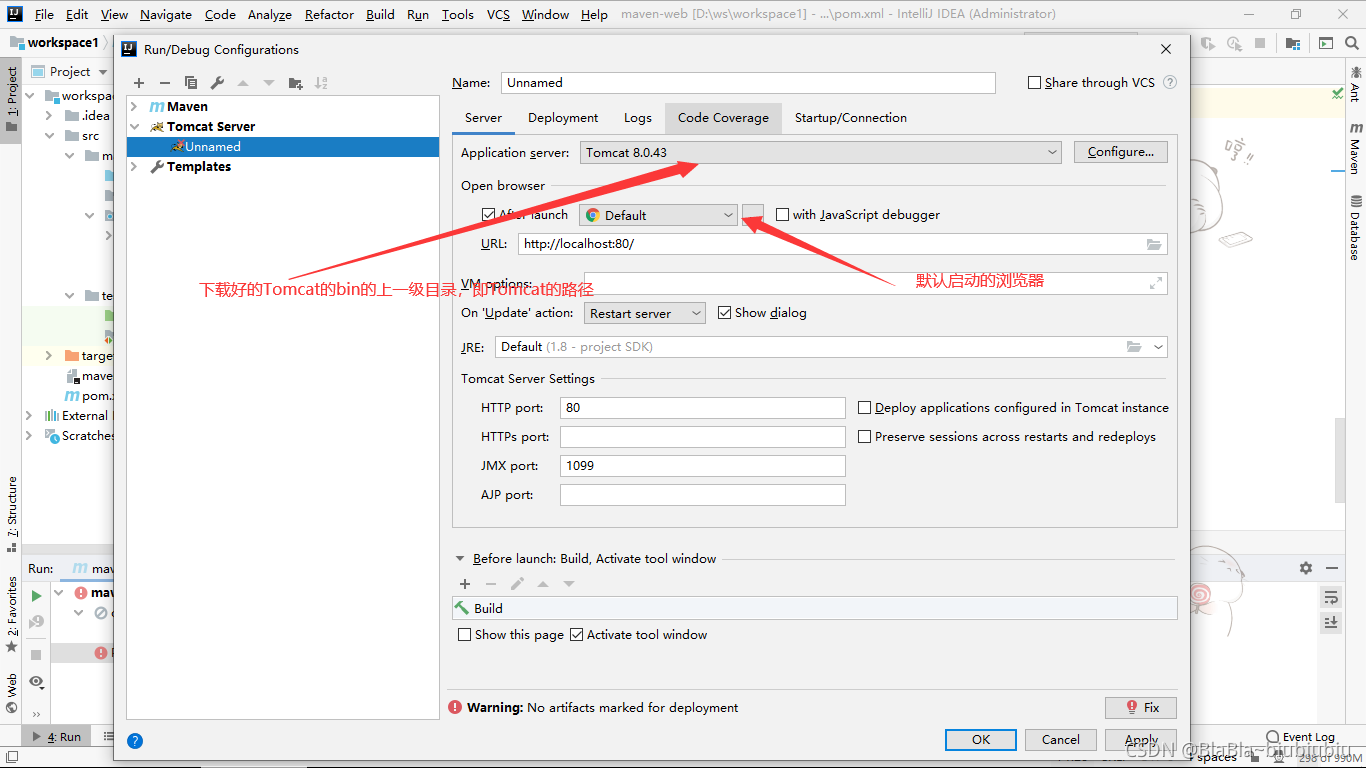
Task: Click the HTTP port field
Action: pyautogui.click(x=703, y=408)
